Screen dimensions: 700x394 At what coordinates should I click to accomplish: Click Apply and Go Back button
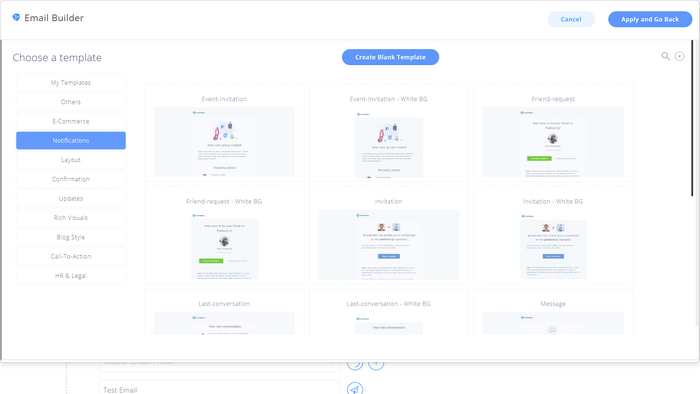click(x=650, y=19)
